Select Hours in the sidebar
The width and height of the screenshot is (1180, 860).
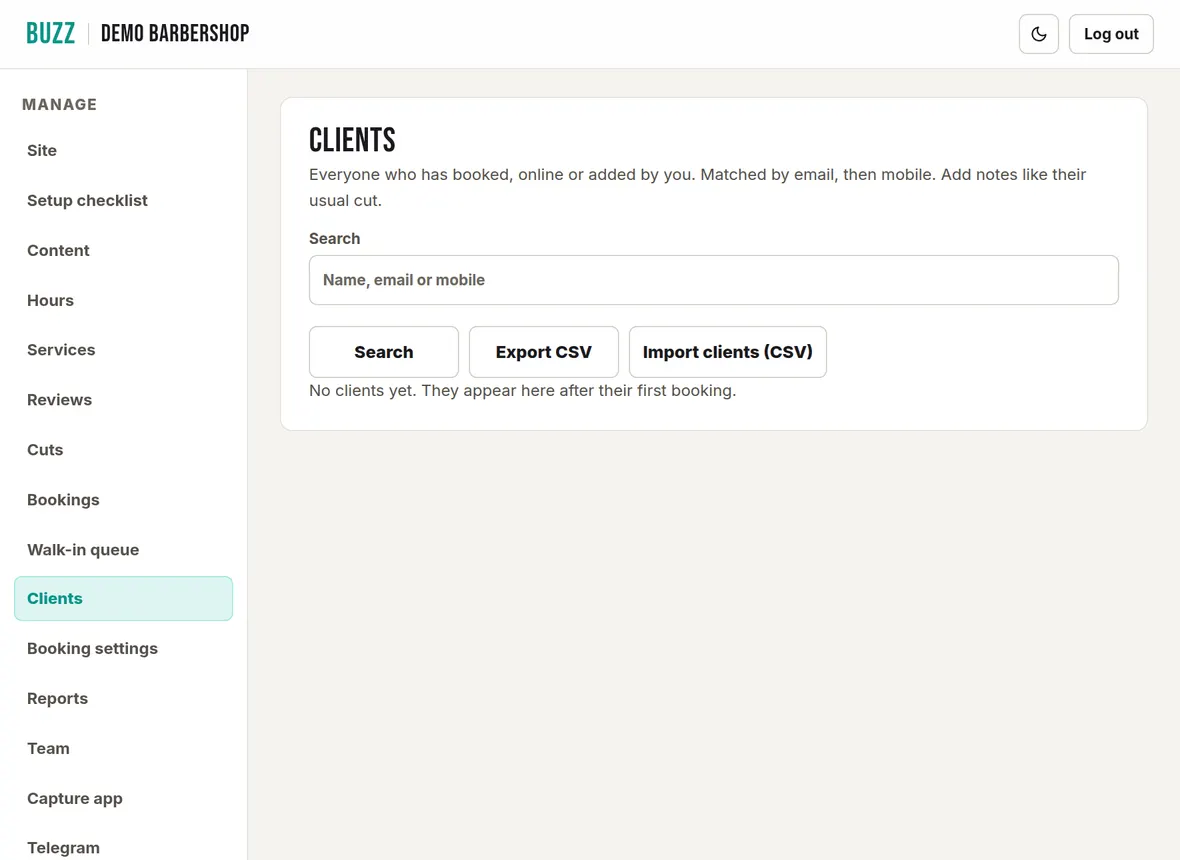(123, 300)
